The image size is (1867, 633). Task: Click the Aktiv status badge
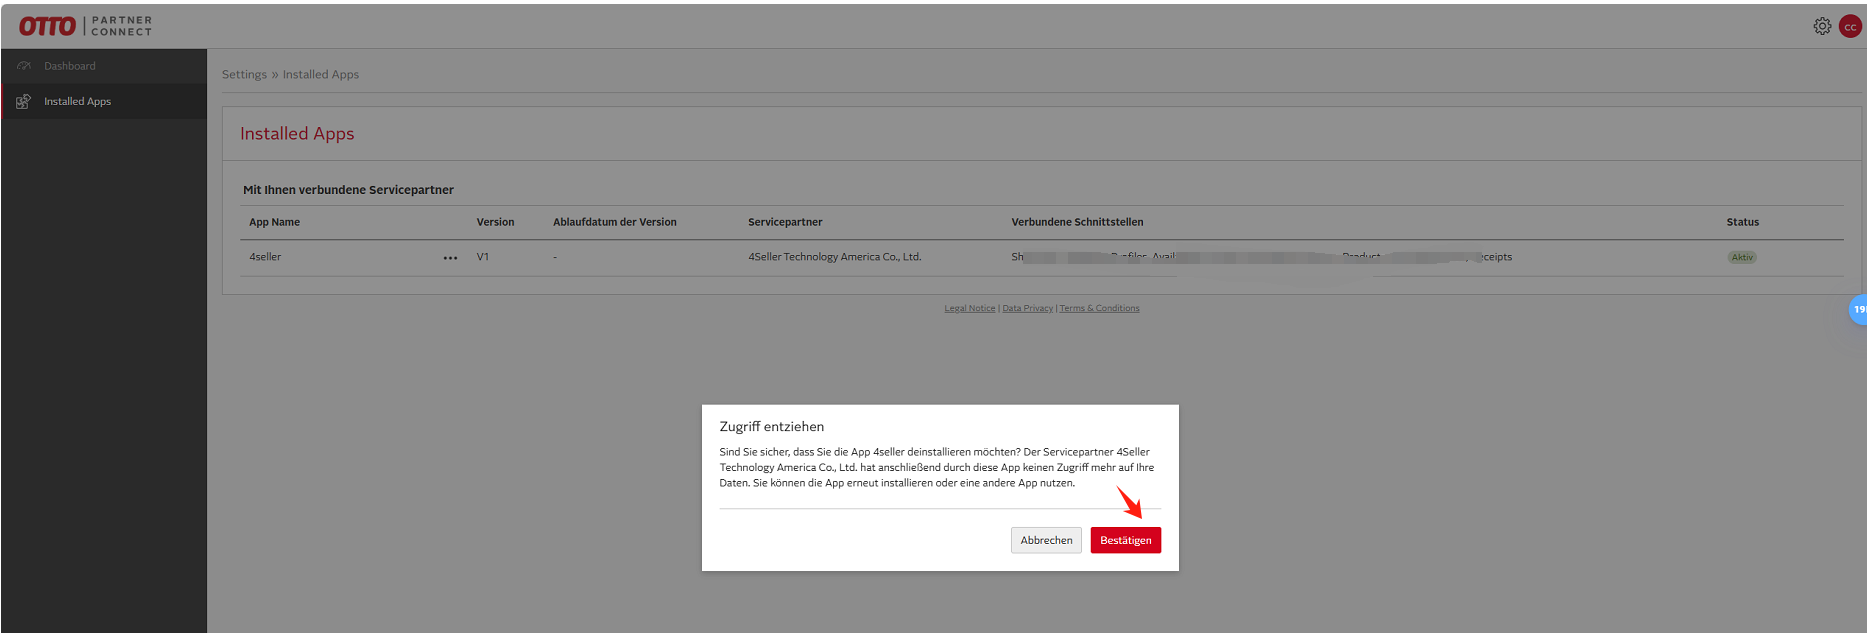(1742, 257)
